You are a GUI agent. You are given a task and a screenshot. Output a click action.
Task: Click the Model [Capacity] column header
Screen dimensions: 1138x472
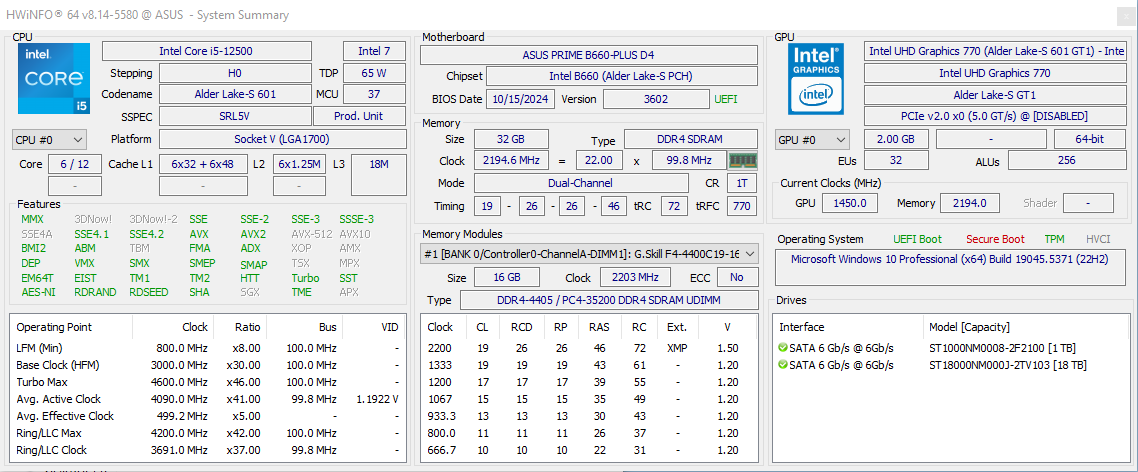click(x=969, y=327)
